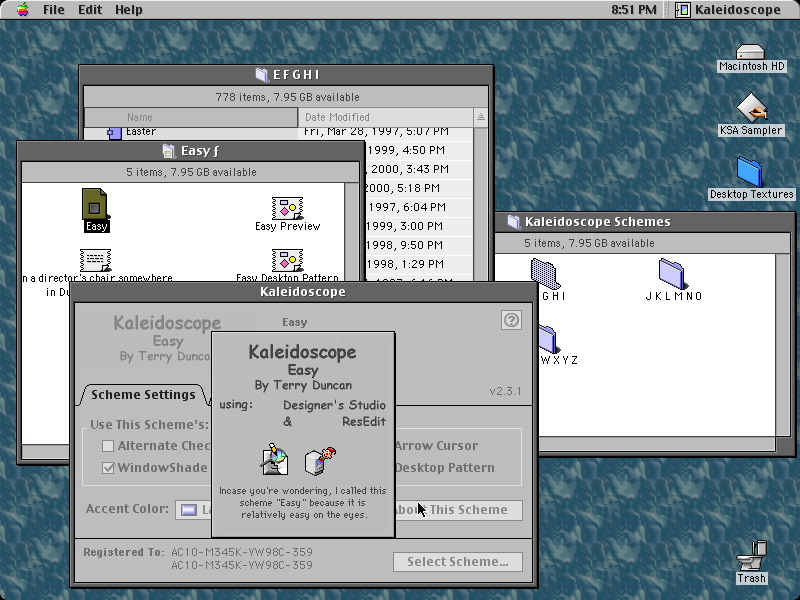Select the Easy Preview file icon
Screen dimensions: 800x600
click(x=287, y=208)
